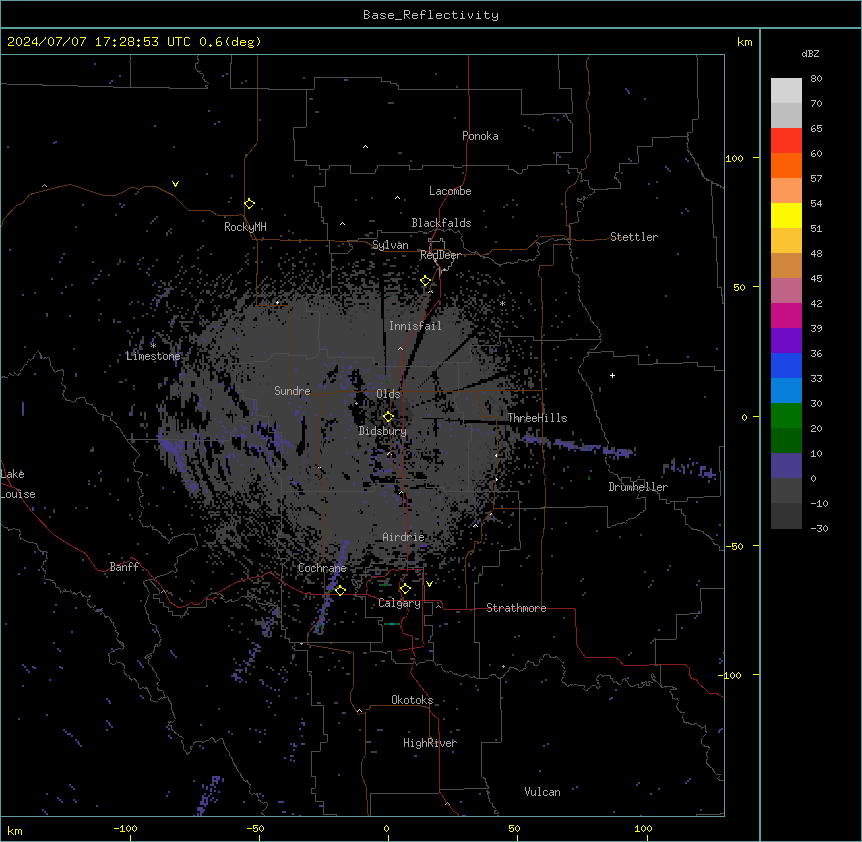Click the green 30 dBZ color swatch

(x=786, y=416)
